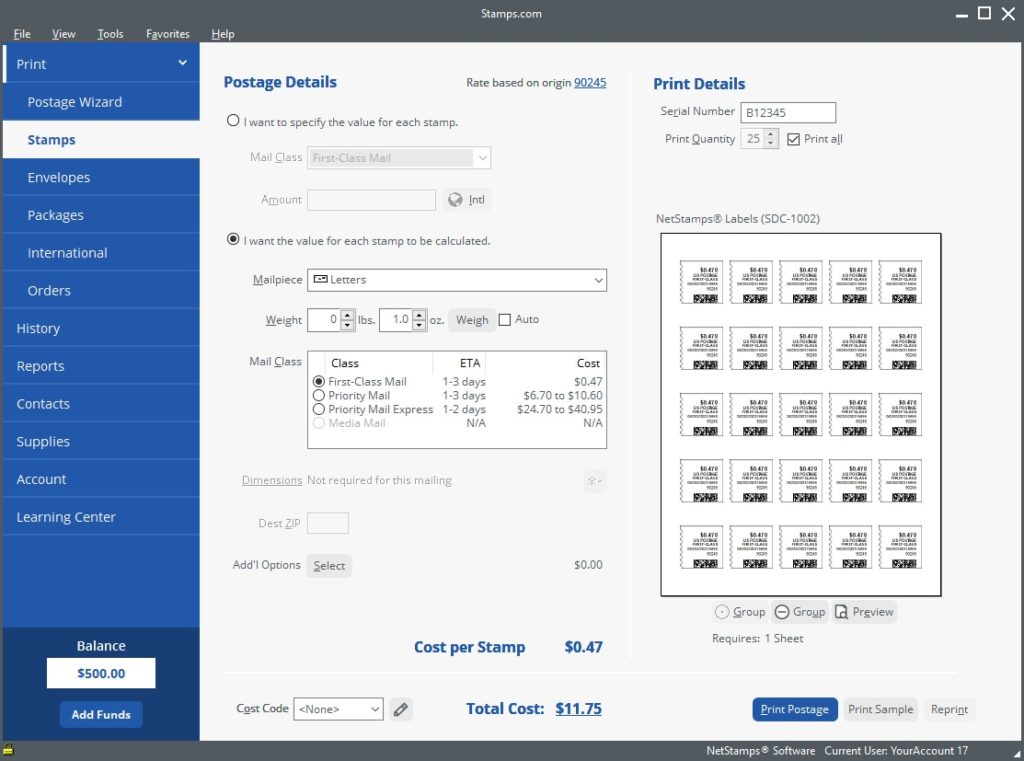This screenshot has width=1024, height=761.
Task: Click the Amount input field
Action: (x=371, y=200)
